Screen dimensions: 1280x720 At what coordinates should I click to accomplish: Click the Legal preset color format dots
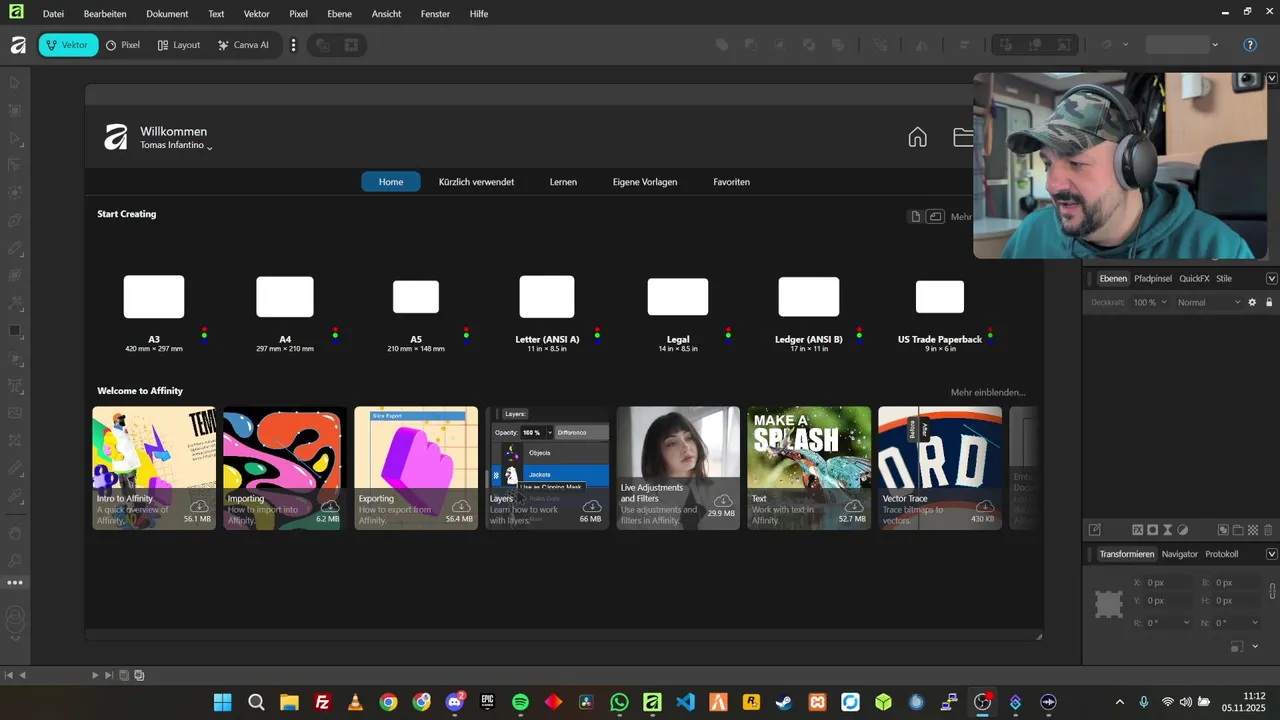[728, 333]
